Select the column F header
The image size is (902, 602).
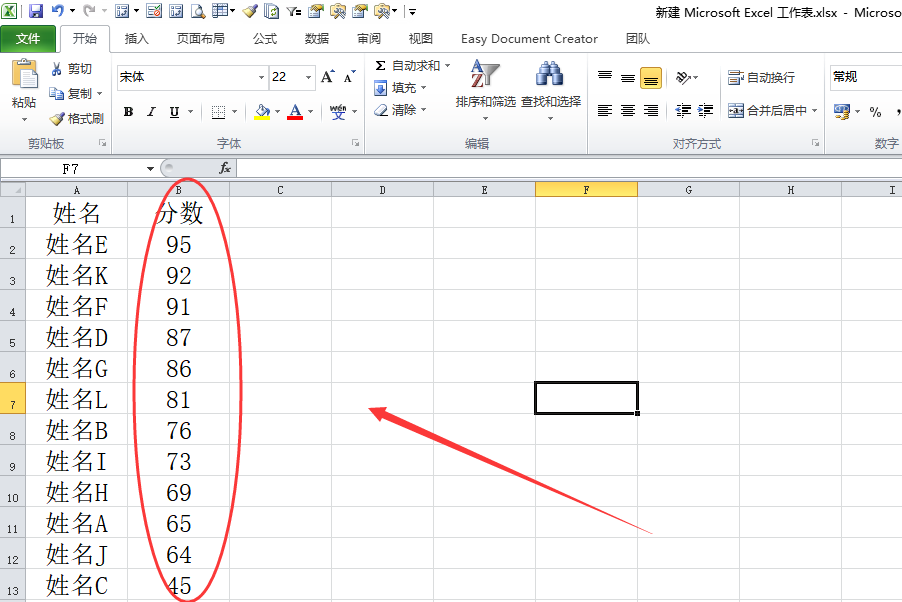(x=586, y=190)
